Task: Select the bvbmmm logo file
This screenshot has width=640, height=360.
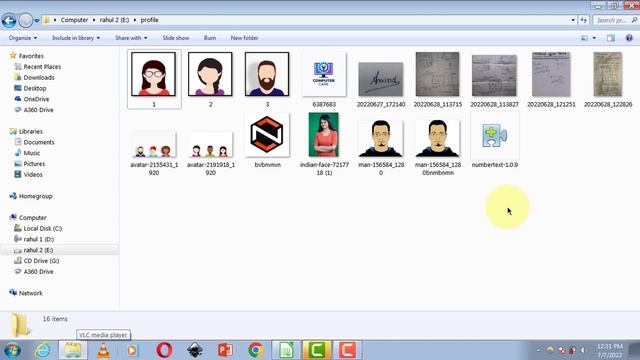Action: tap(267, 140)
